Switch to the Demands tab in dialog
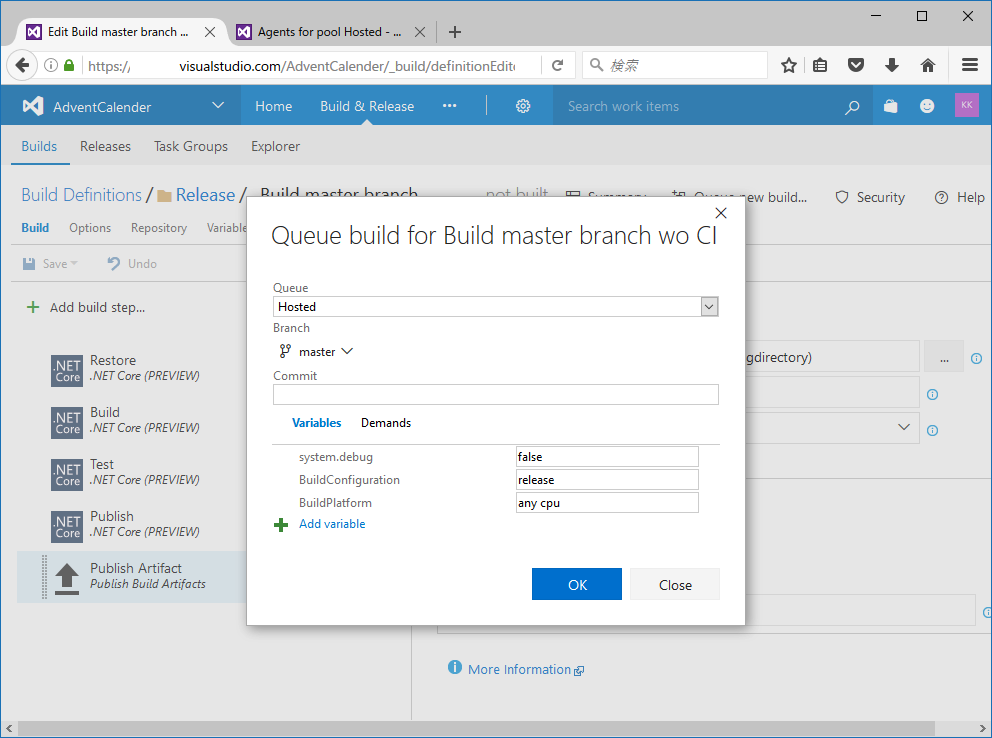Screen dimensions: 992x738 [386, 422]
